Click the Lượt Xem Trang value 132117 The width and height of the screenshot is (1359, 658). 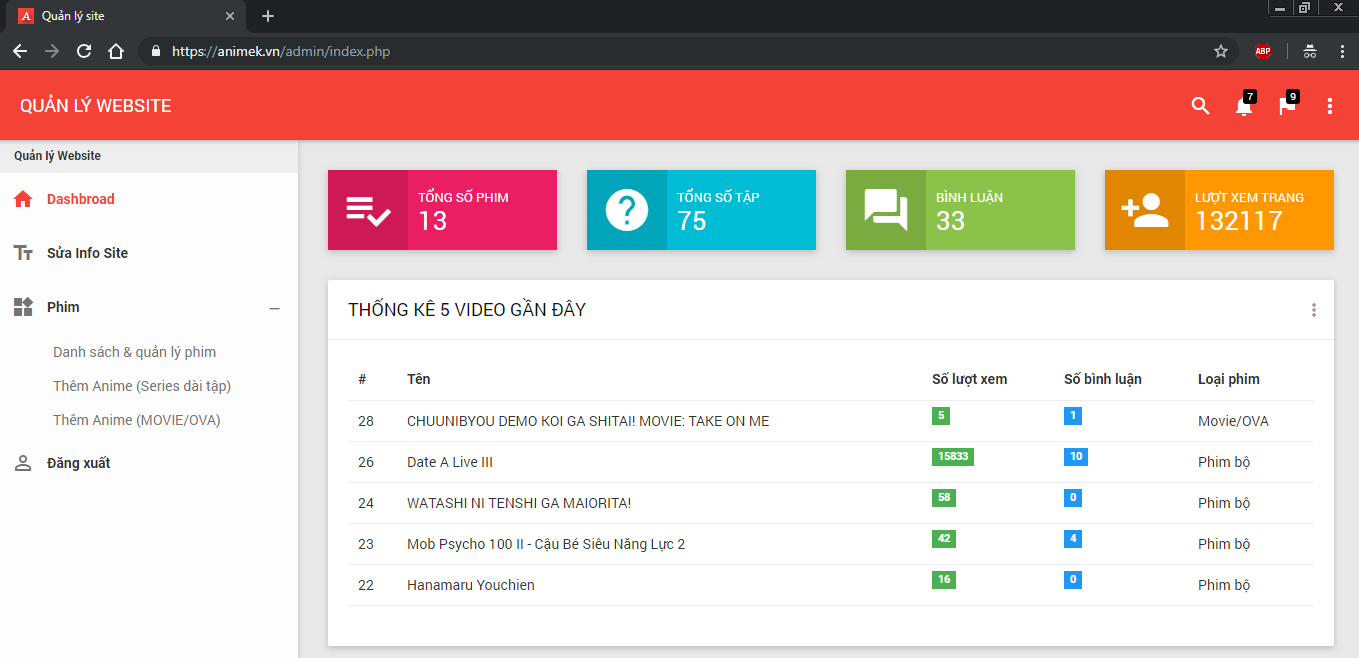coord(1239,221)
